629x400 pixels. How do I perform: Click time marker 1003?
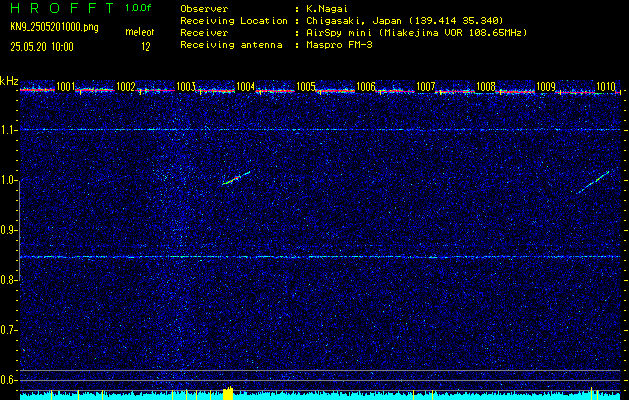click(x=186, y=86)
